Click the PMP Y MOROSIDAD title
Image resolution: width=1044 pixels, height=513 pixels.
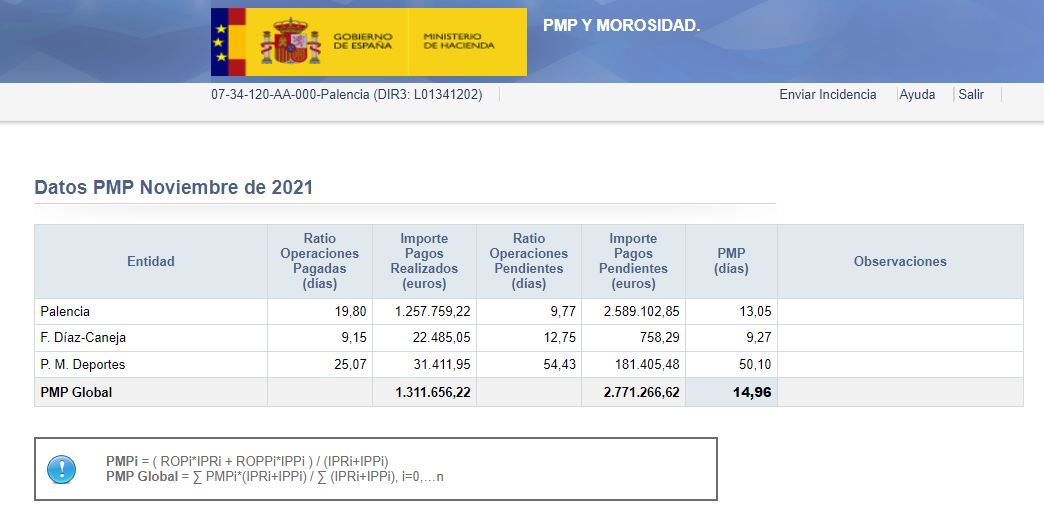tap(621, 26)
